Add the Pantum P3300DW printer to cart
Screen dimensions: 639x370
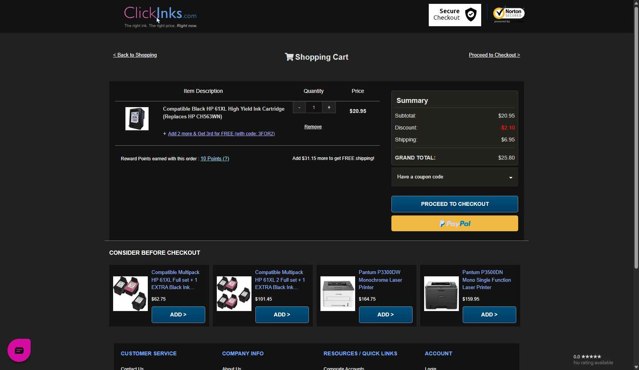tap(386, 315)
